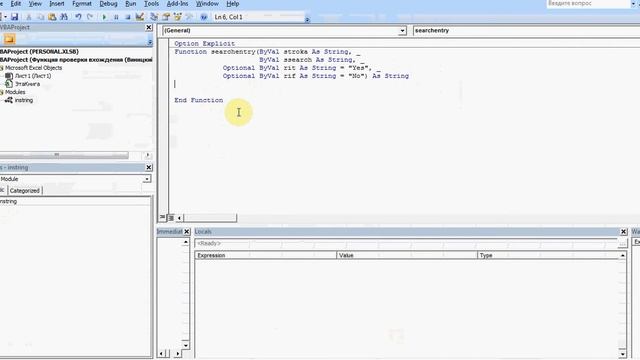The width and height of the screenshot is (640, 360).
Task: Click the help search question input field
Action: [588, 3]
